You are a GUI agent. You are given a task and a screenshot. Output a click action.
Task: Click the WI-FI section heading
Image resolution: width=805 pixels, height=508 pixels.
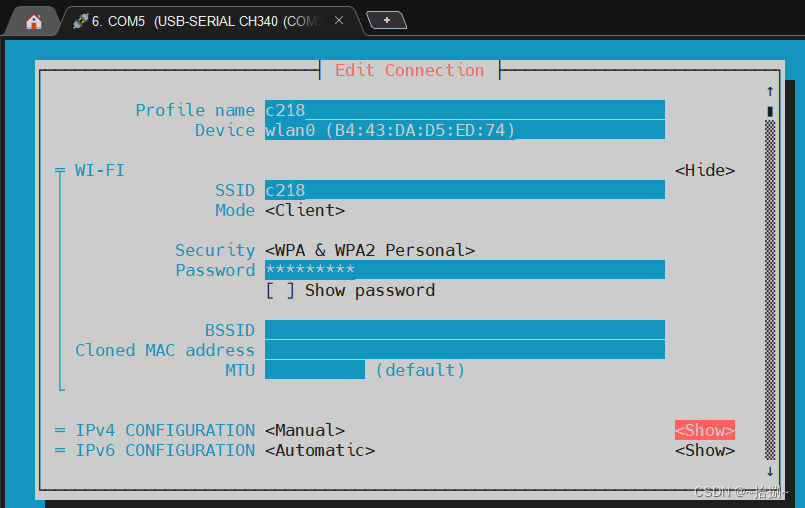100,170
